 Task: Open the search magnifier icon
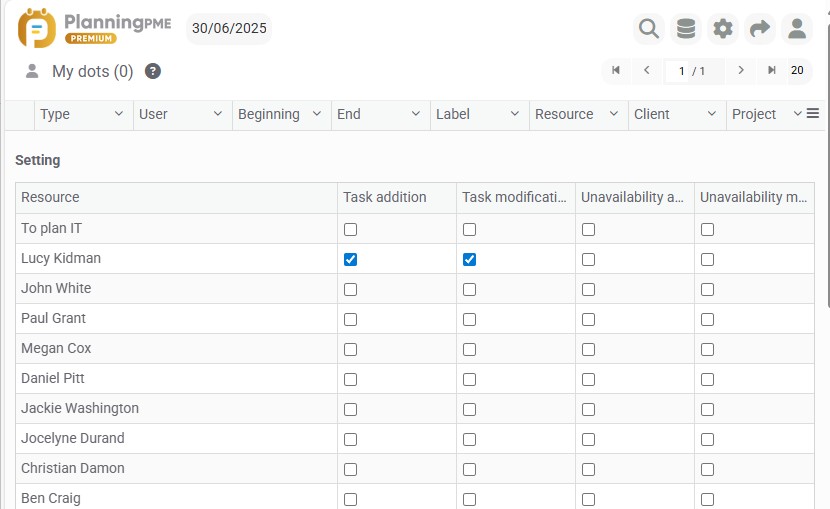pos(648,28)
